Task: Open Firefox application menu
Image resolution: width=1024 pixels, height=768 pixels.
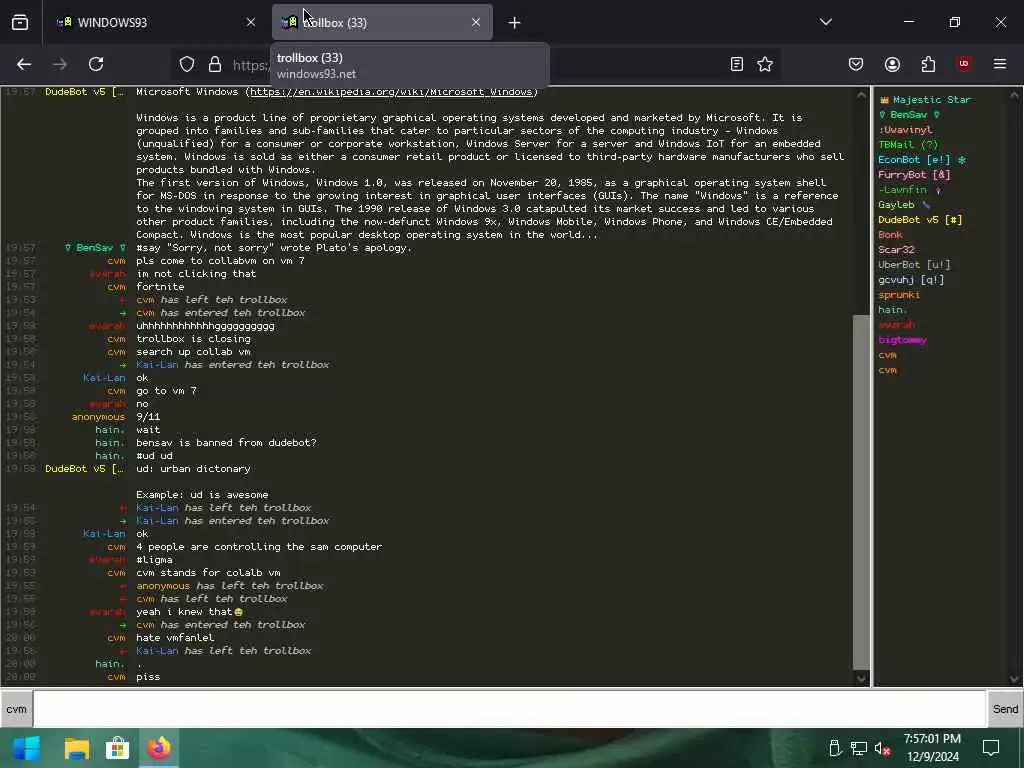Action: tap(1000, 64)
